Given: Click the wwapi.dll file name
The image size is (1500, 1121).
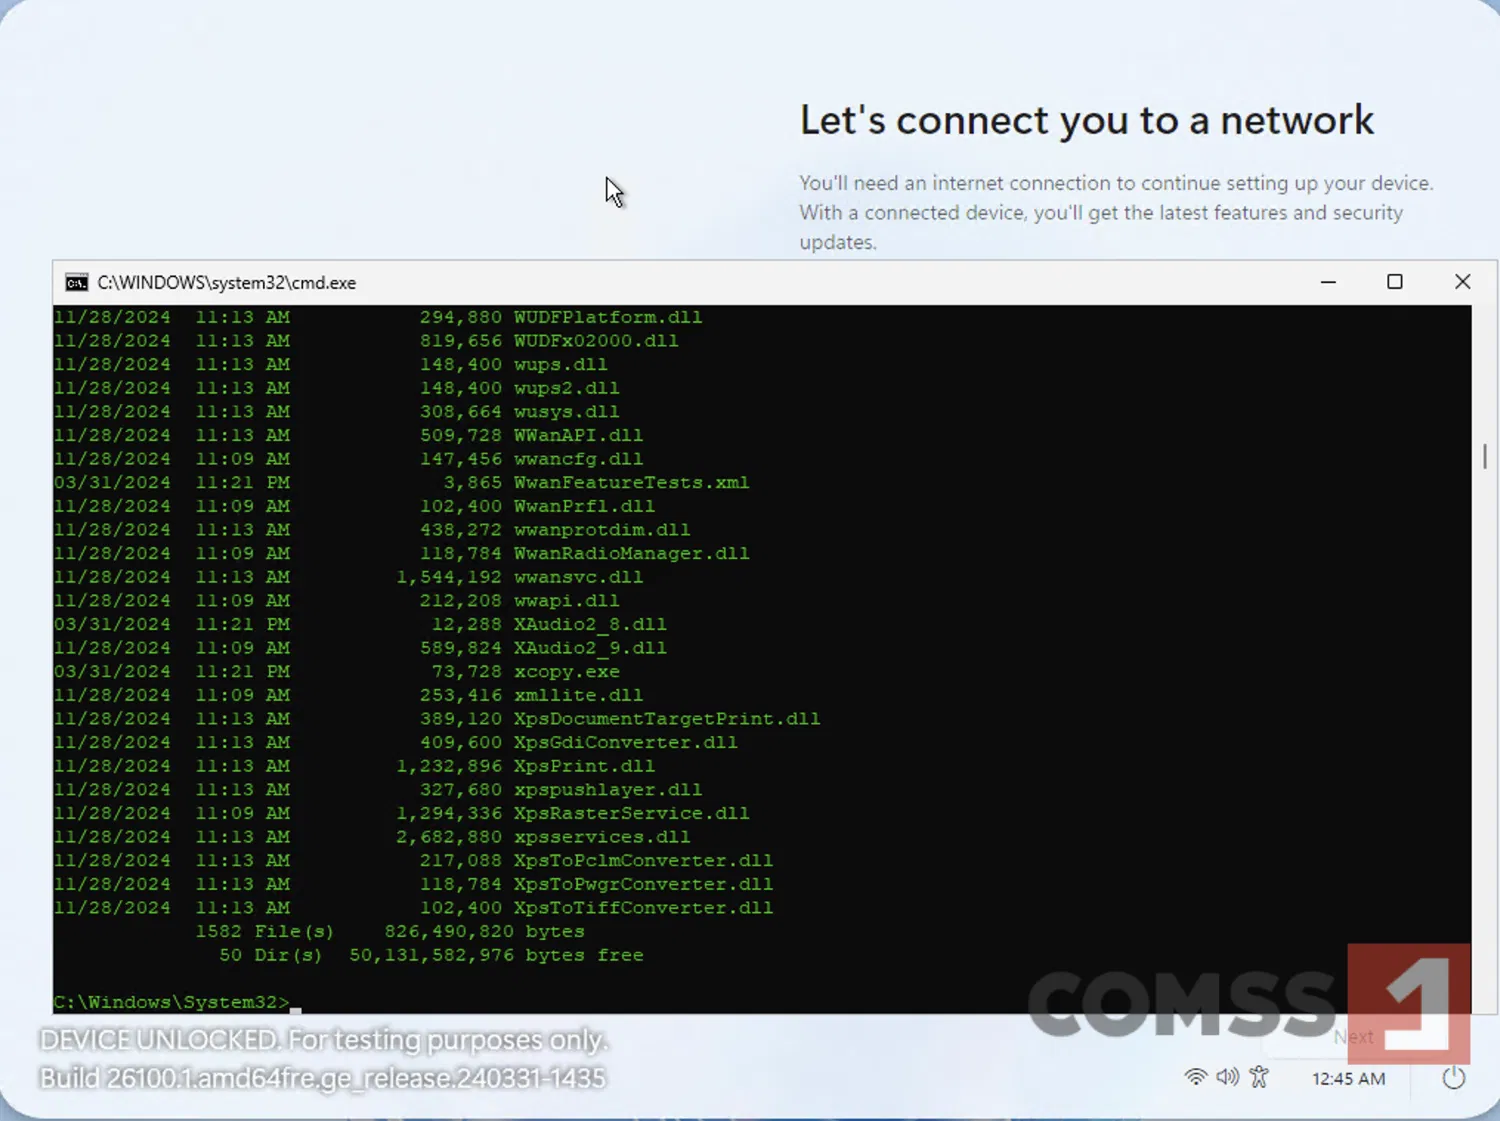Looking at the screenshot, I should point(567,601).
